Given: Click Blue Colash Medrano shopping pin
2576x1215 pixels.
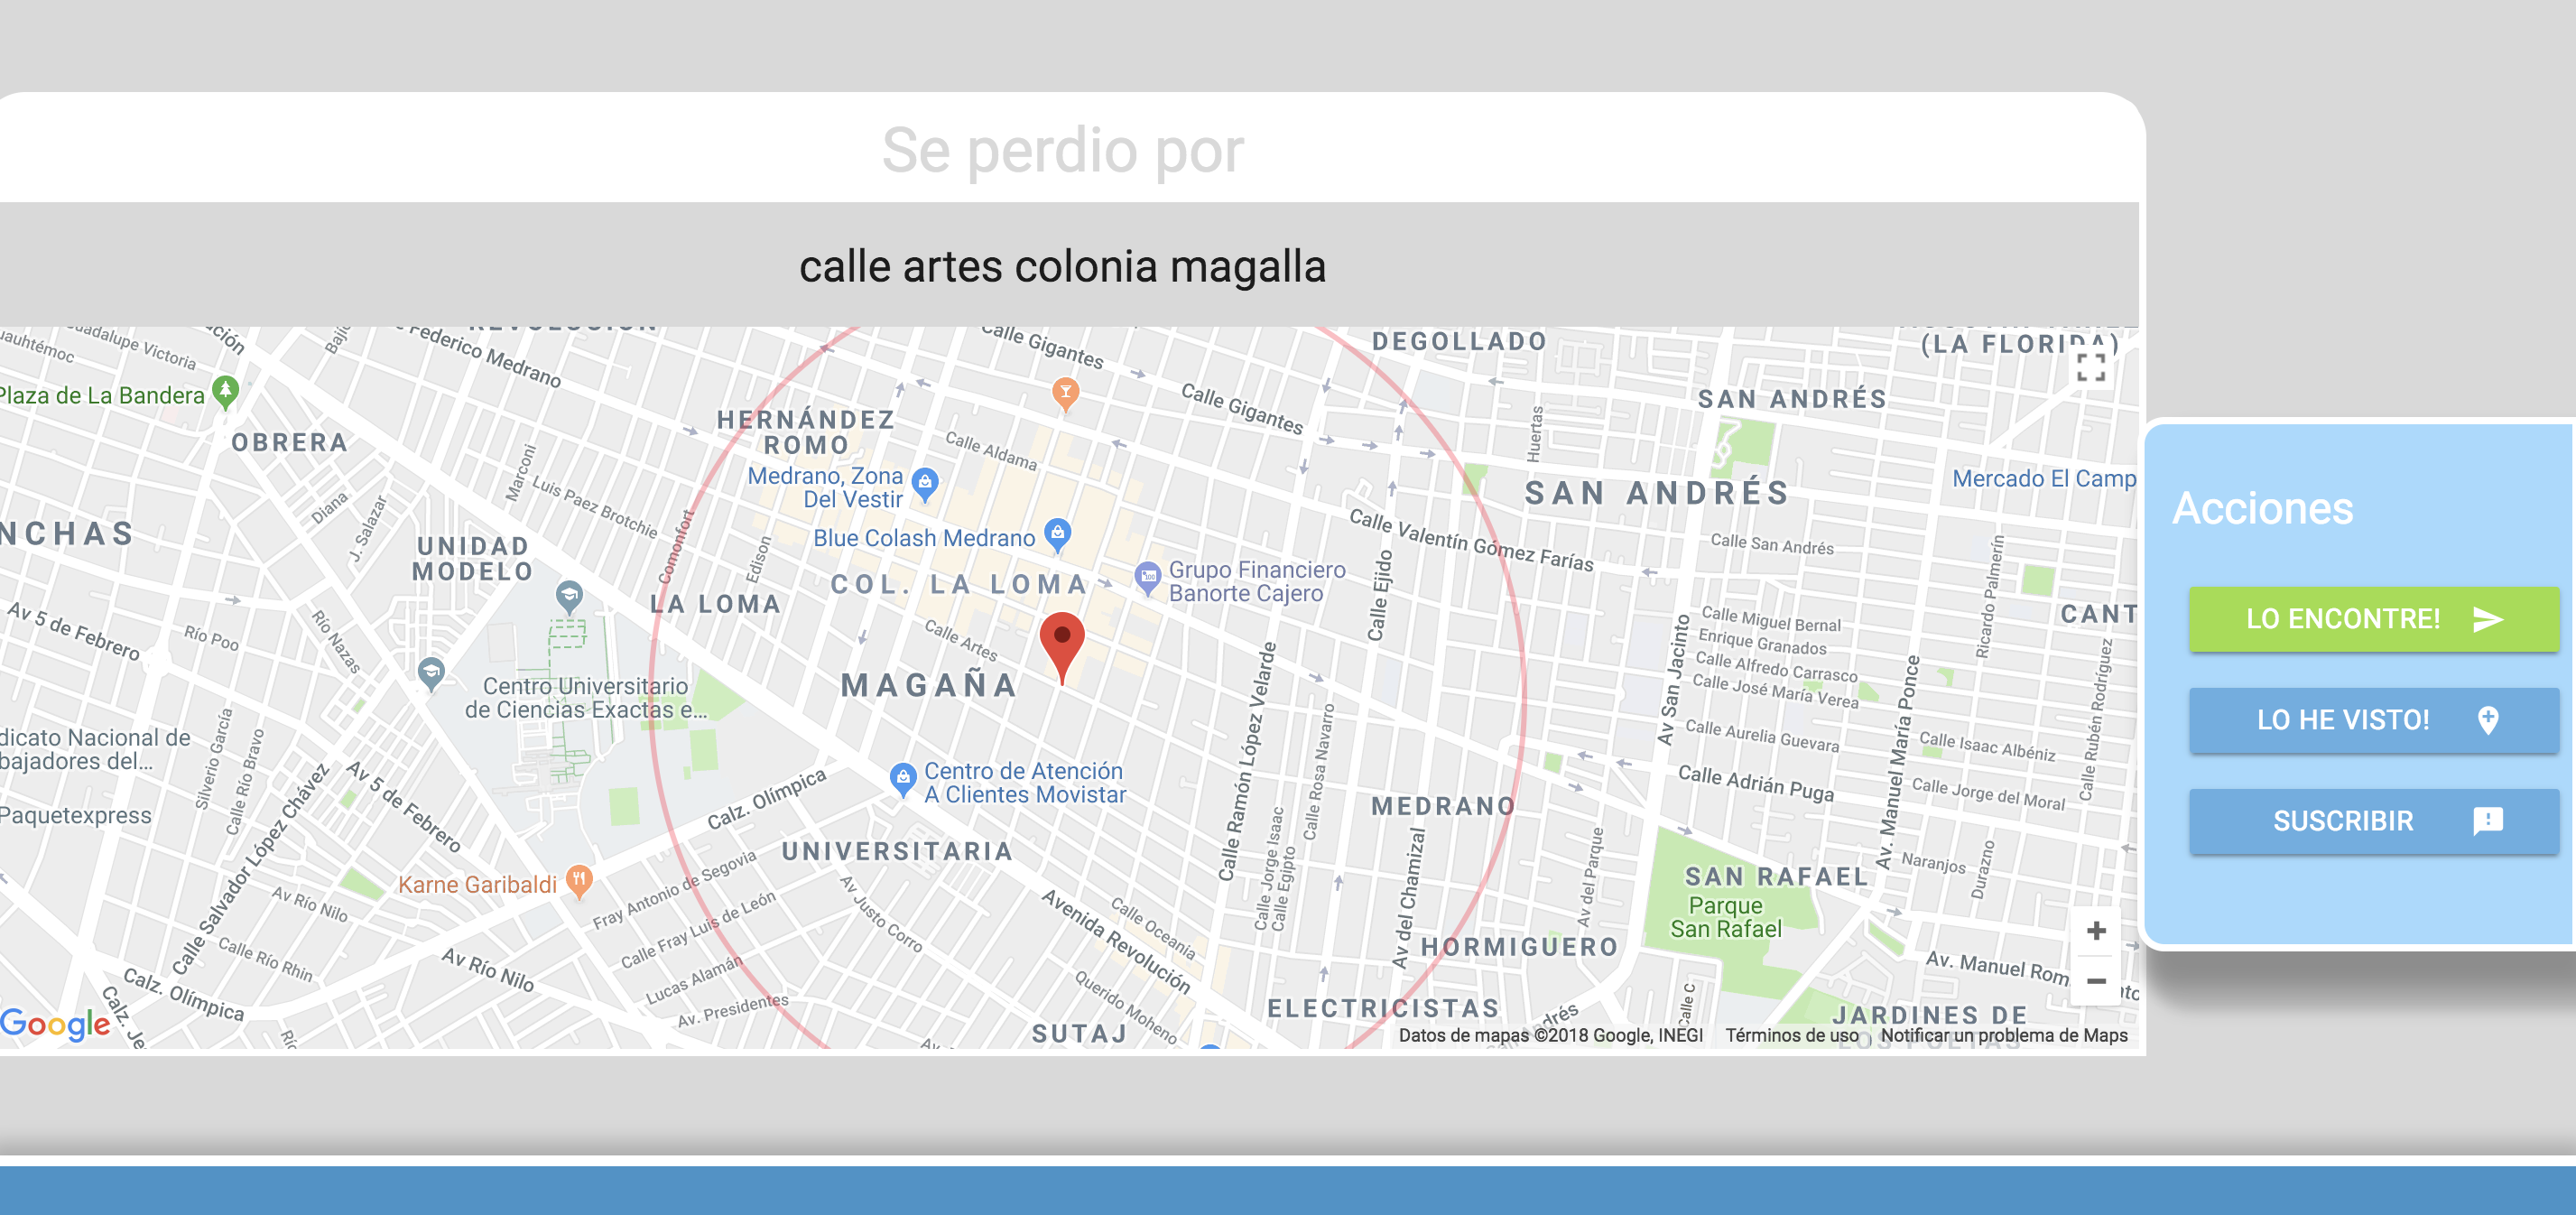Looking at the screenshot, I should (x=1057, y=534).
